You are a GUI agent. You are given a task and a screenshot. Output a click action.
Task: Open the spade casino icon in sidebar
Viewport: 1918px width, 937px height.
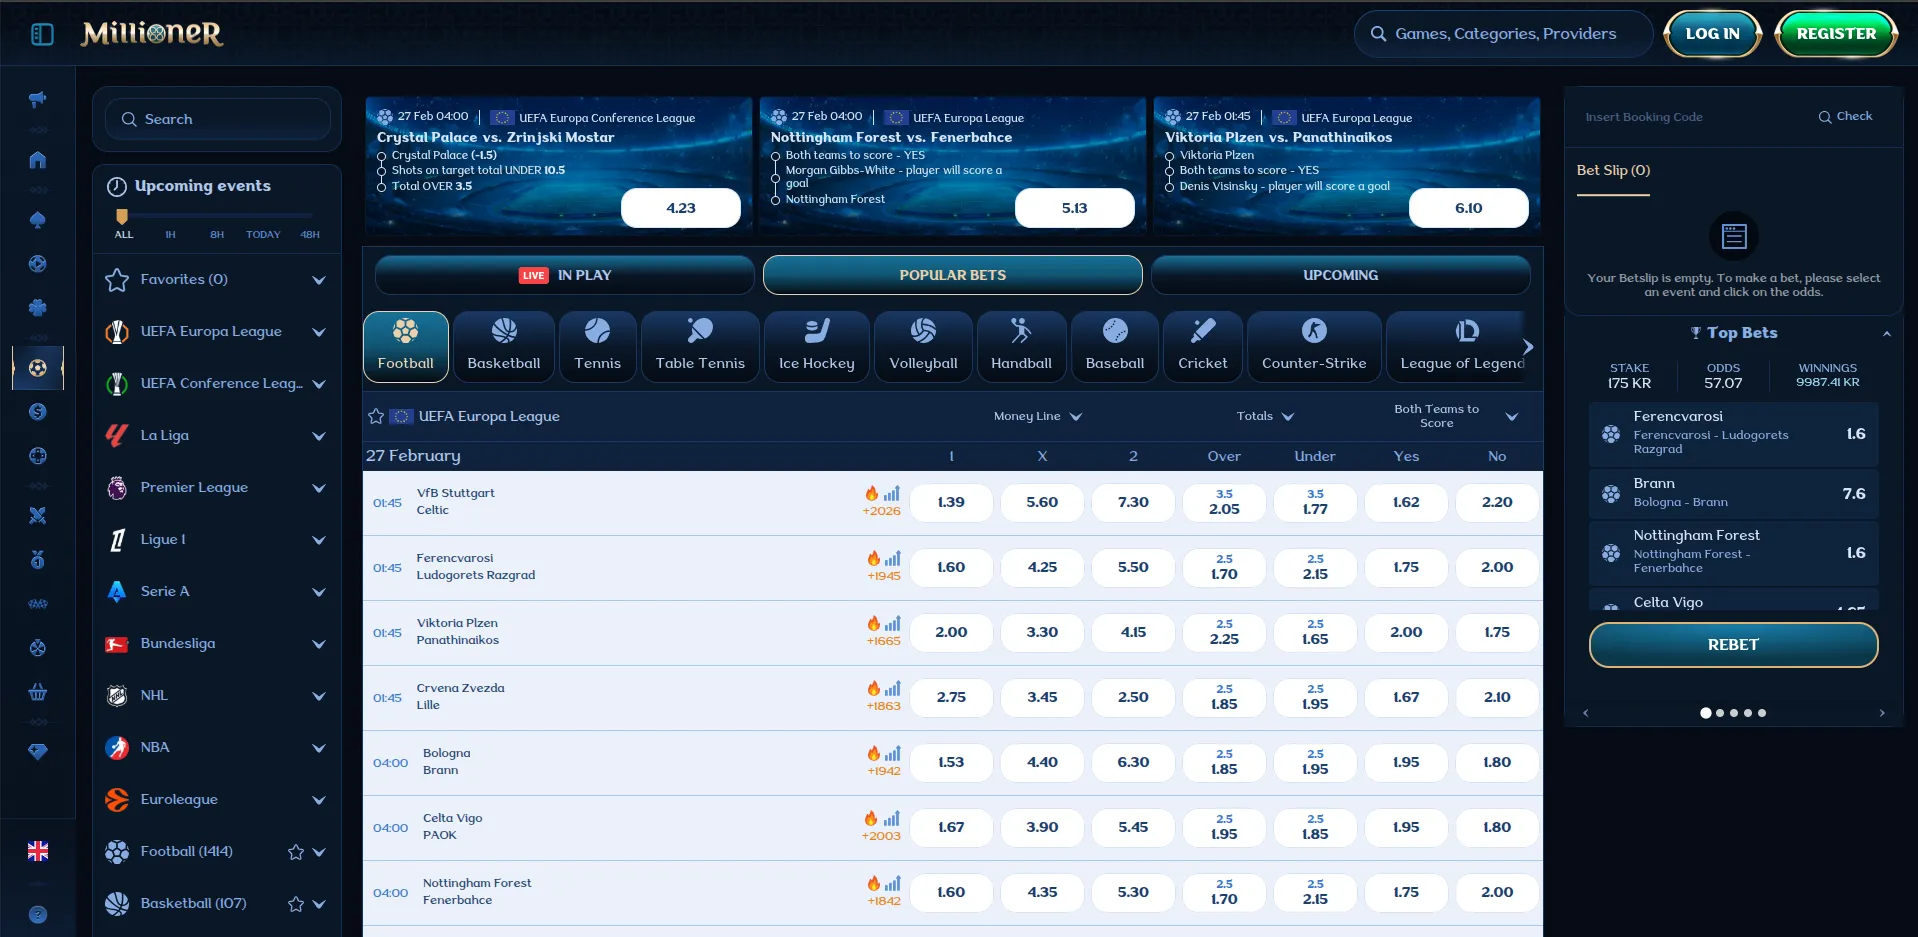point(37,220)
